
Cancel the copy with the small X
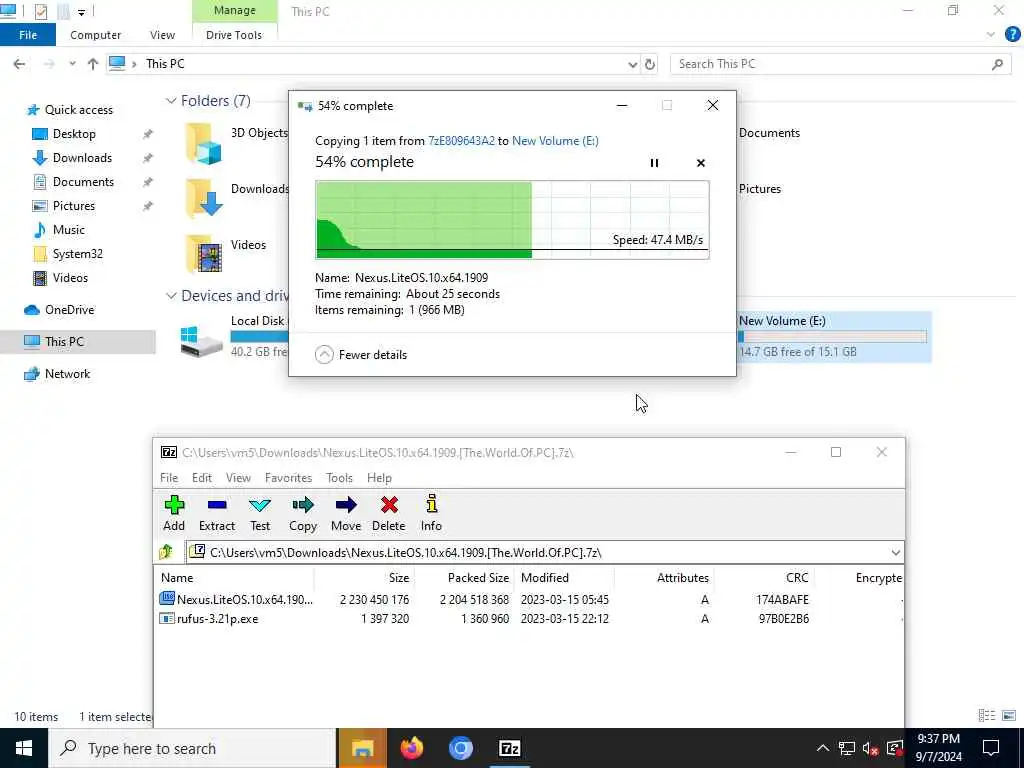click(x=701, y=163)
